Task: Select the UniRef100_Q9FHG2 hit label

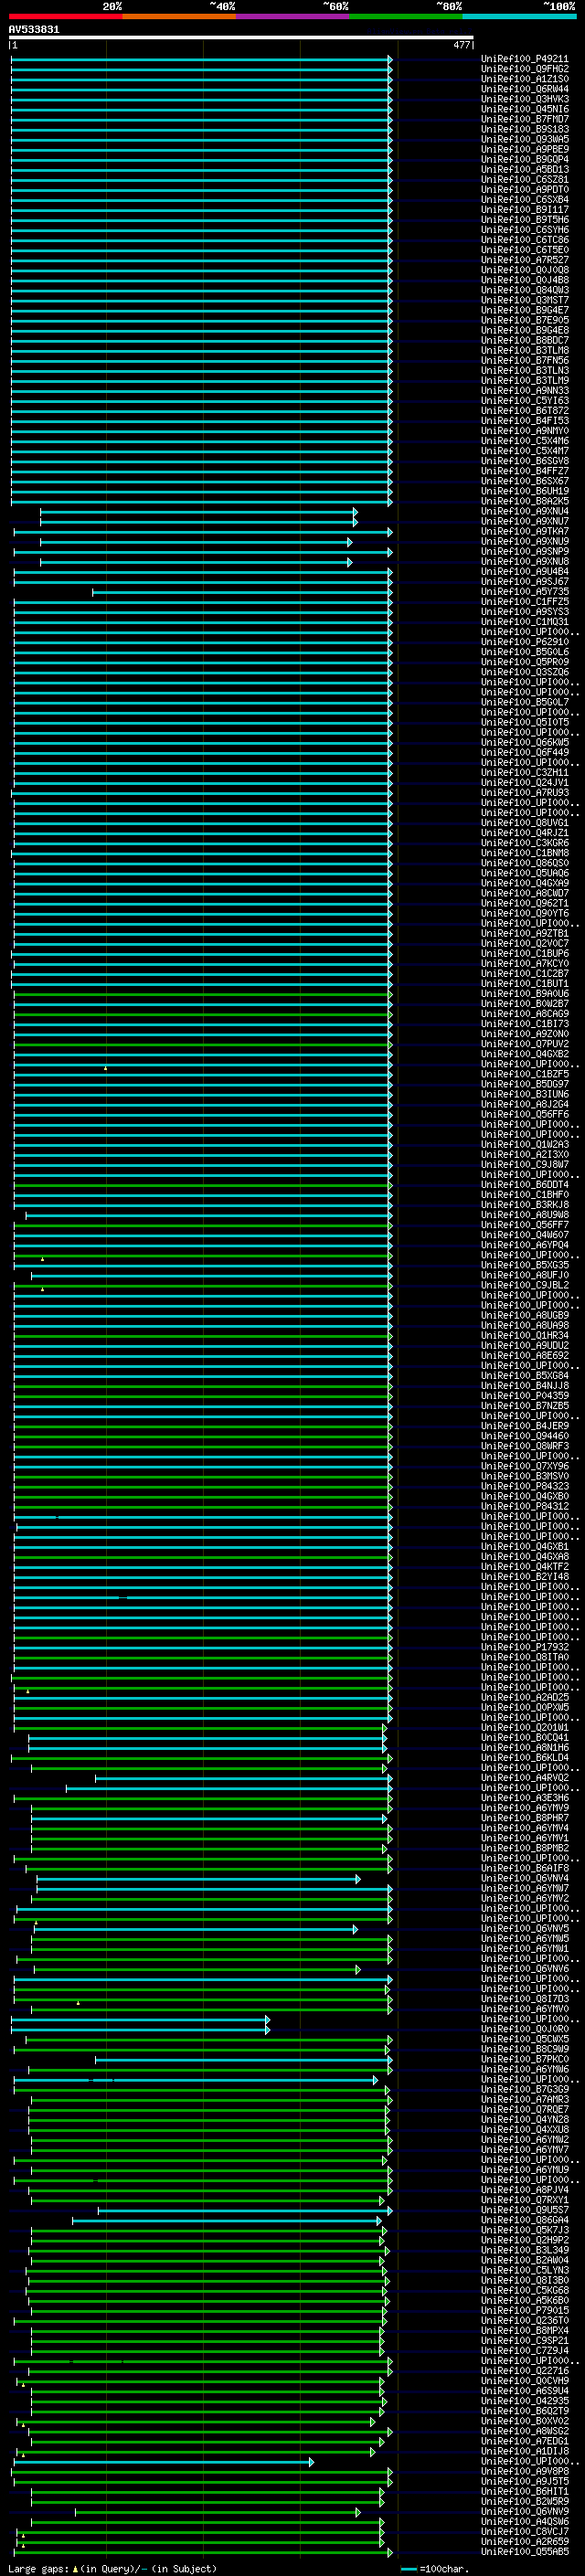Action: click(524, 69)
